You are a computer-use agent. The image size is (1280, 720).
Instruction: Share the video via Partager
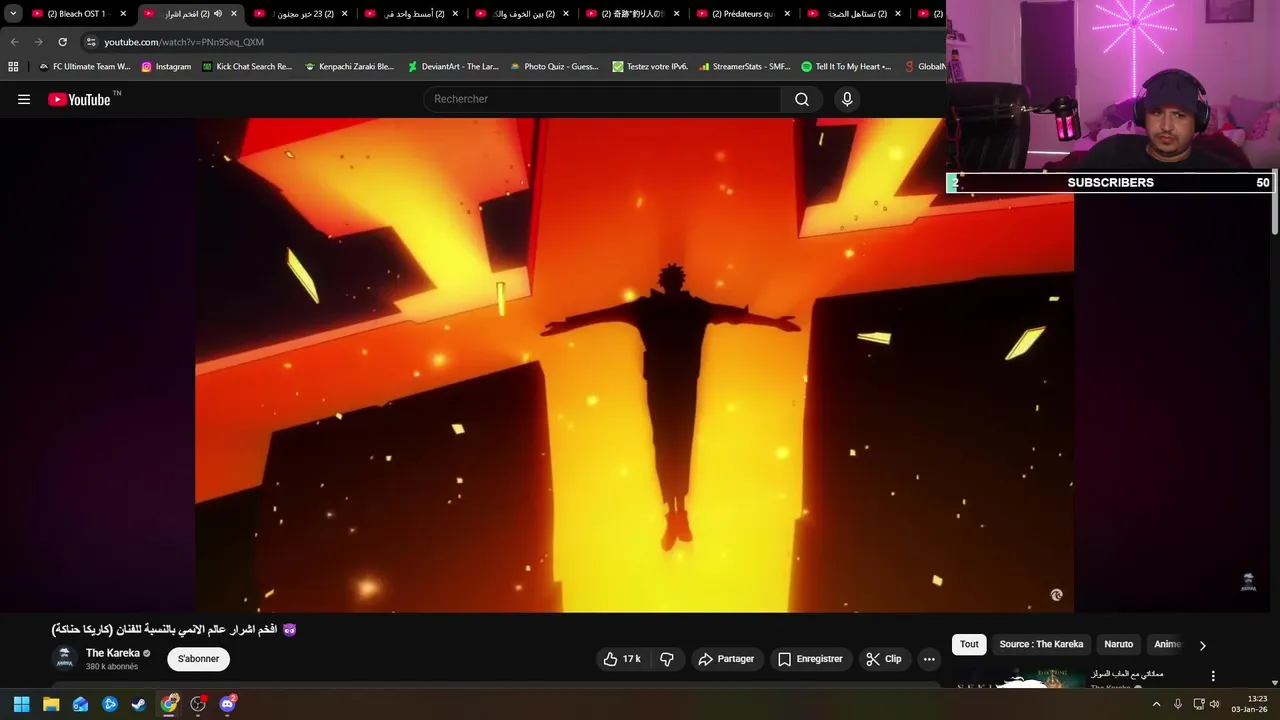[x=727, y=659]
